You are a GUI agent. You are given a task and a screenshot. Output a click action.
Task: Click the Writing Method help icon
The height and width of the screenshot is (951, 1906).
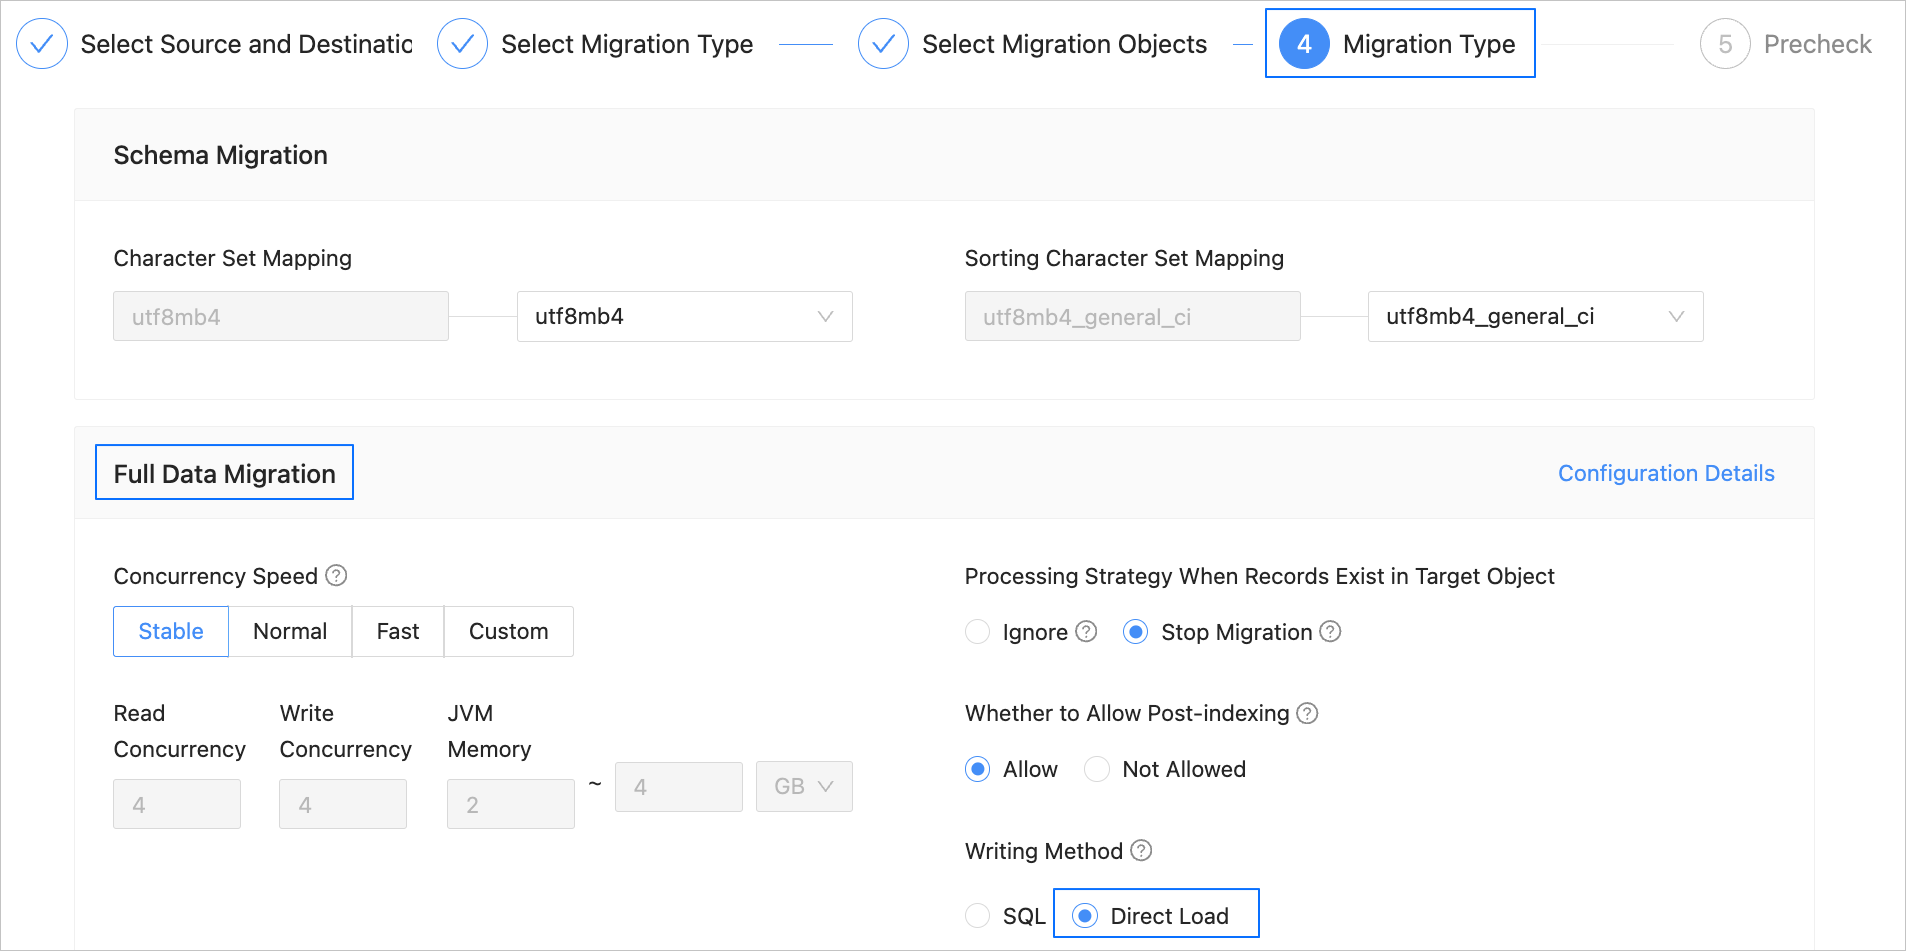coord(1141,850)
